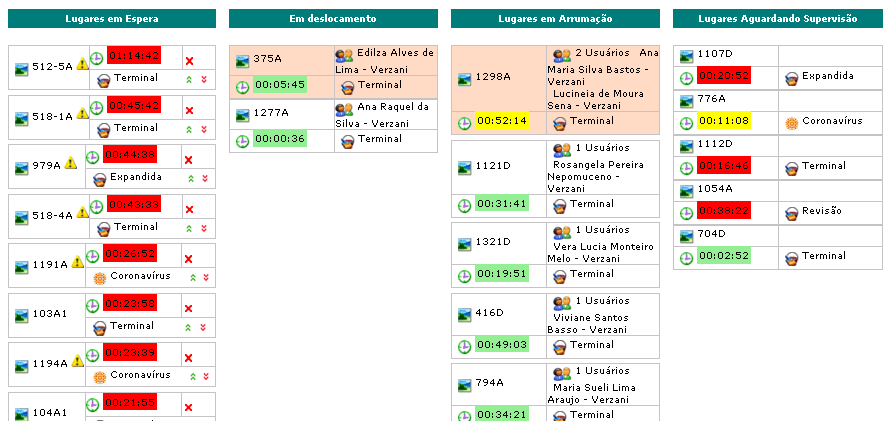Move bed 512-5A up with green arrow
This screenshot has height=421, width=890.
[x=189, y=78]
